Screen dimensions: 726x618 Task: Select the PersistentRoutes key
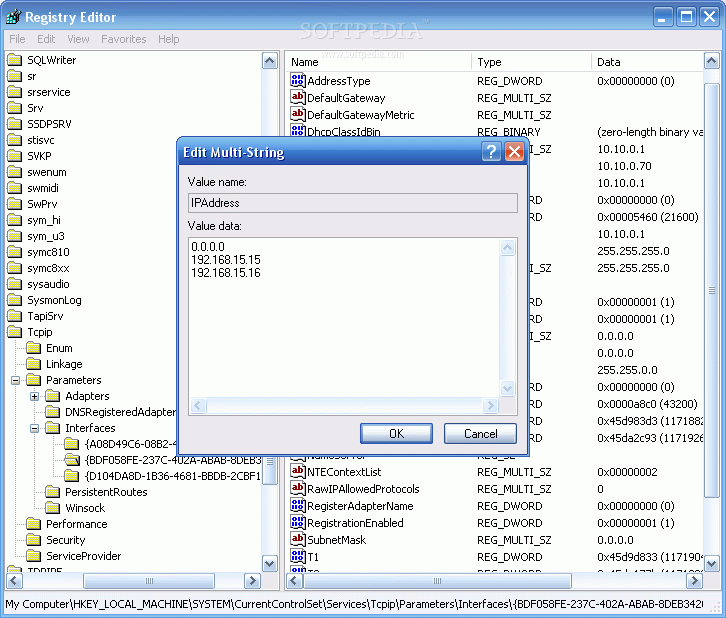point(105,492)
